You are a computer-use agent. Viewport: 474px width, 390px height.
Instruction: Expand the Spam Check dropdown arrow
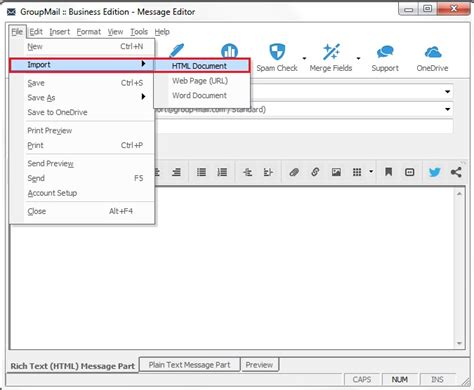point(304,58)
